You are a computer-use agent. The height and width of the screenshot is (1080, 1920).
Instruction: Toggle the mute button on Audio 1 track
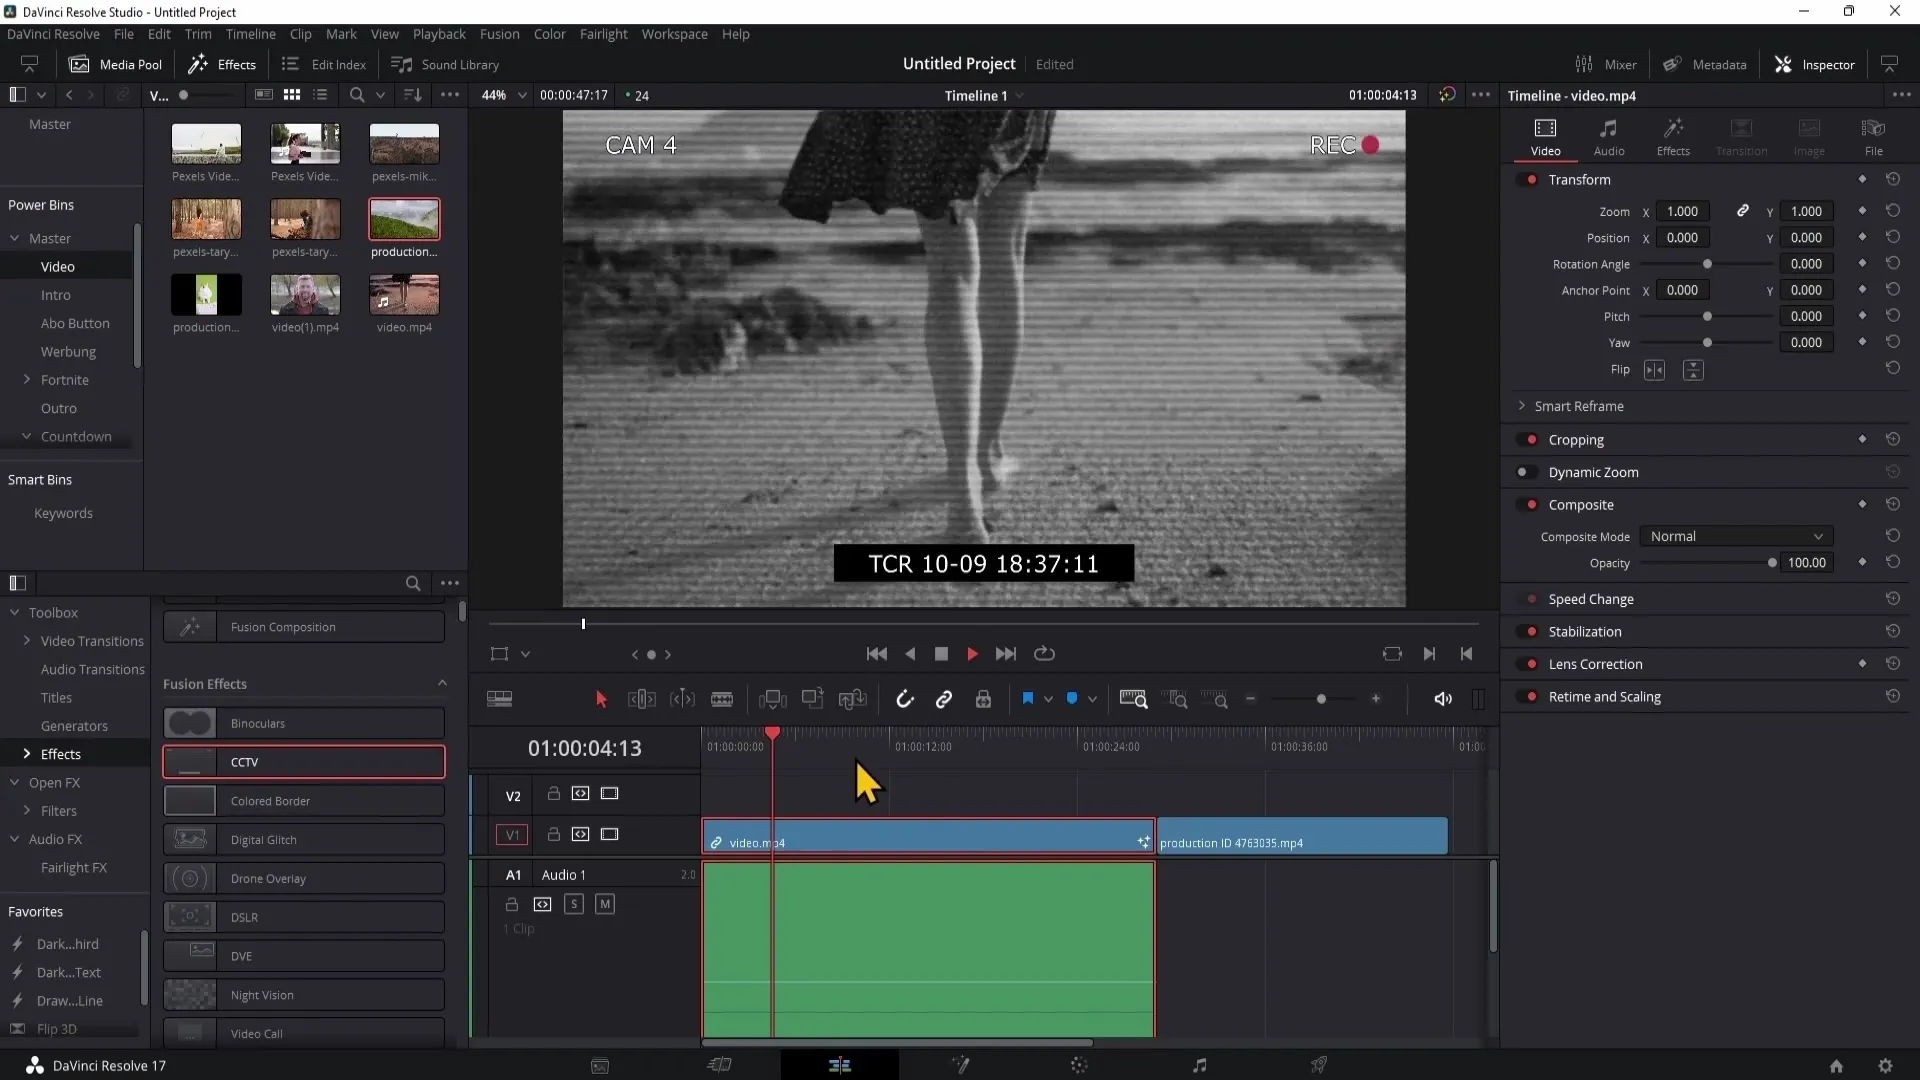pyautogui.click(x=604, y=903)
